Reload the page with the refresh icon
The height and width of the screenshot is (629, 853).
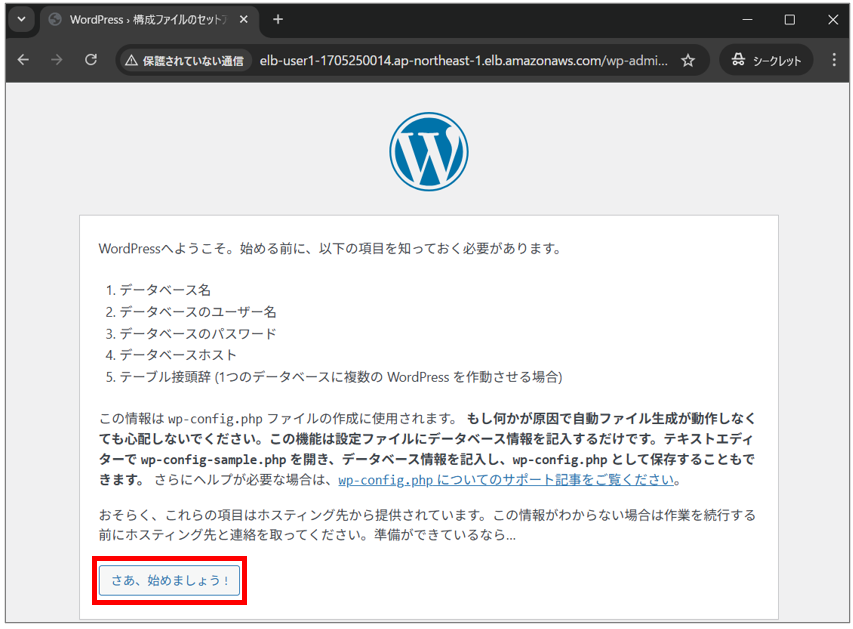click(x=91, y=60)
